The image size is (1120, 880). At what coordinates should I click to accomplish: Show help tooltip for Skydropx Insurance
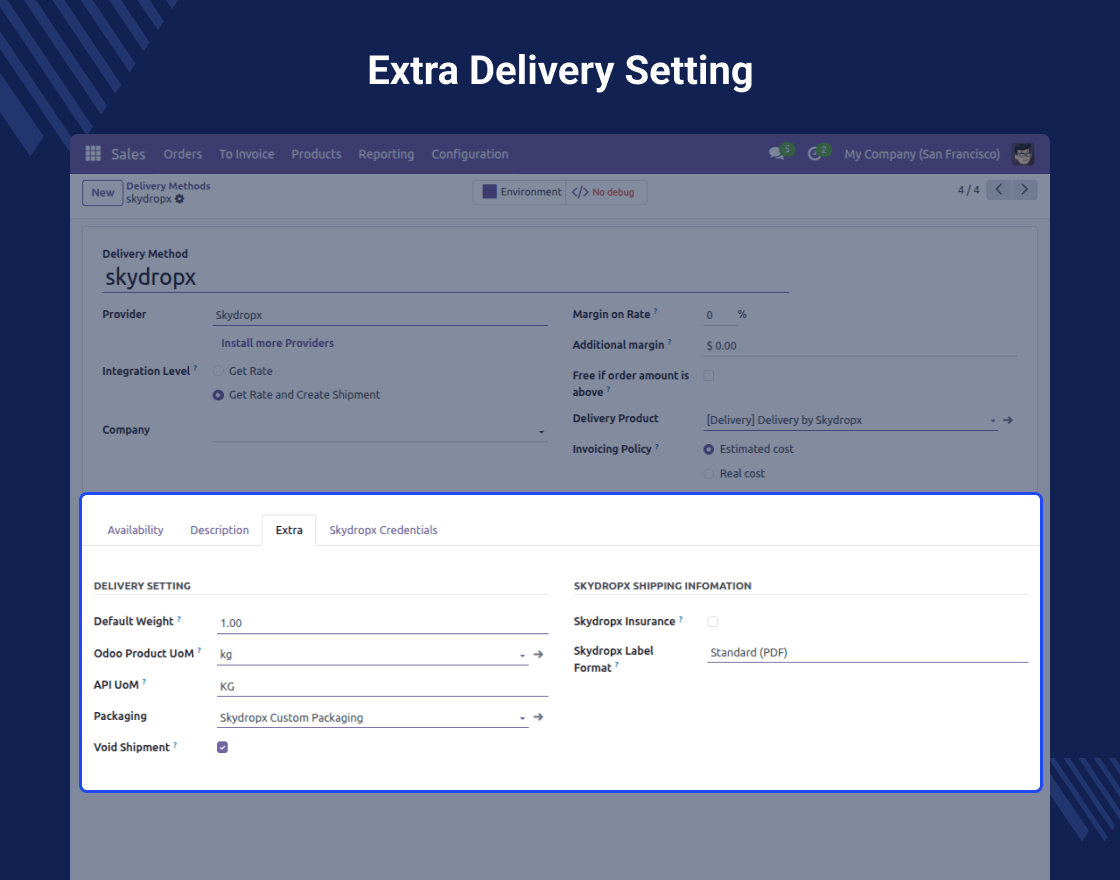pos(681,619)
